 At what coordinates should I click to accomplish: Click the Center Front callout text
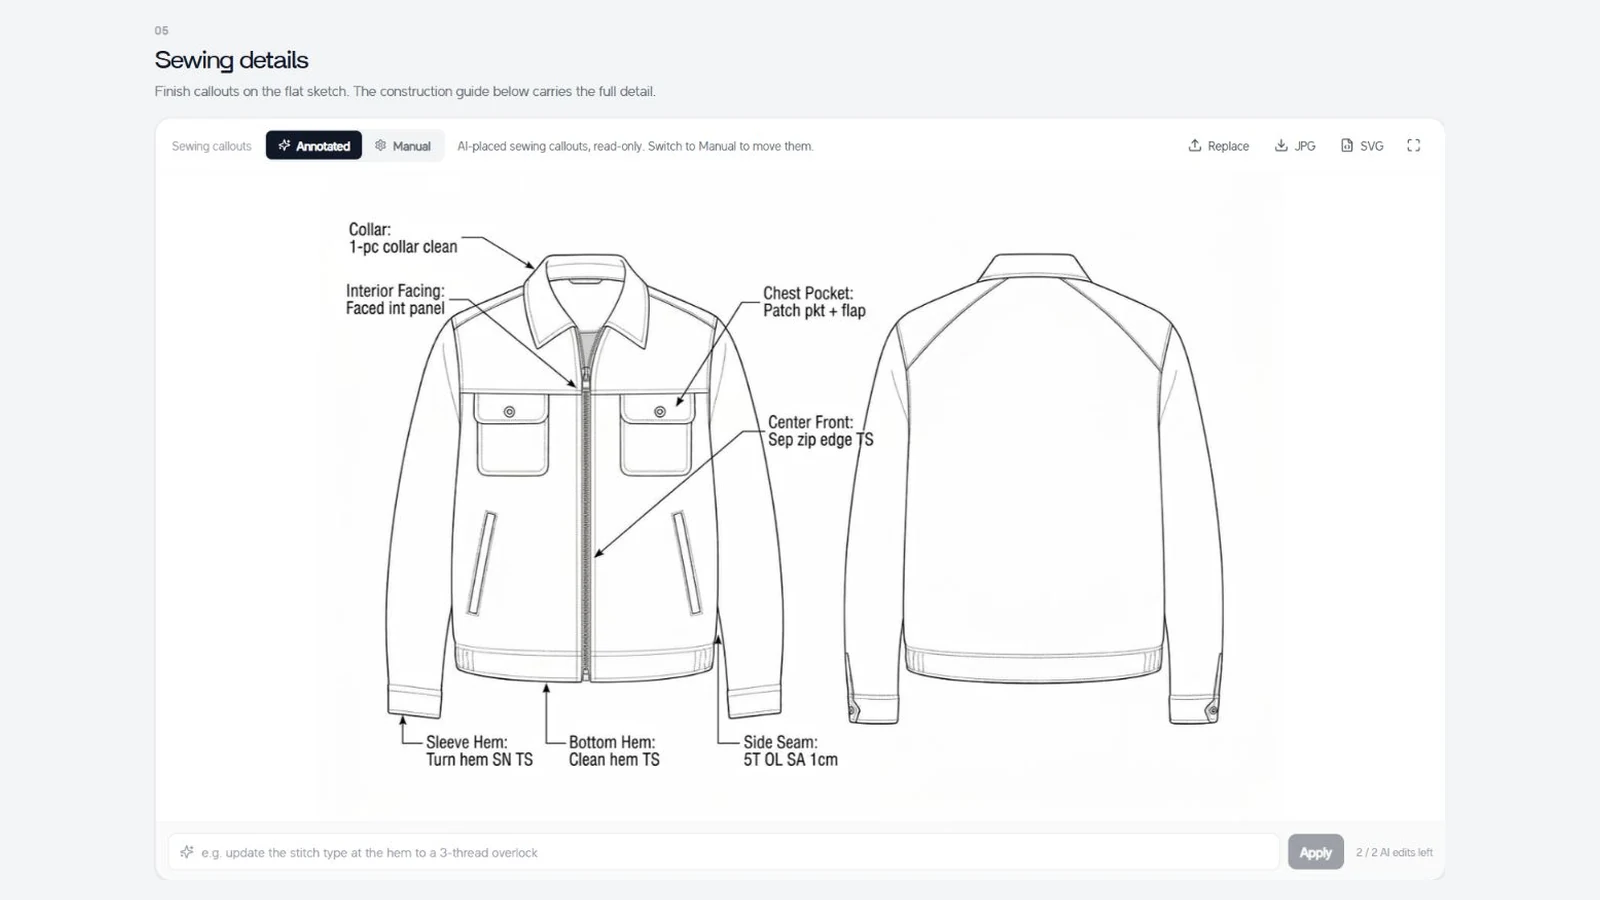[x=820, y=431]
